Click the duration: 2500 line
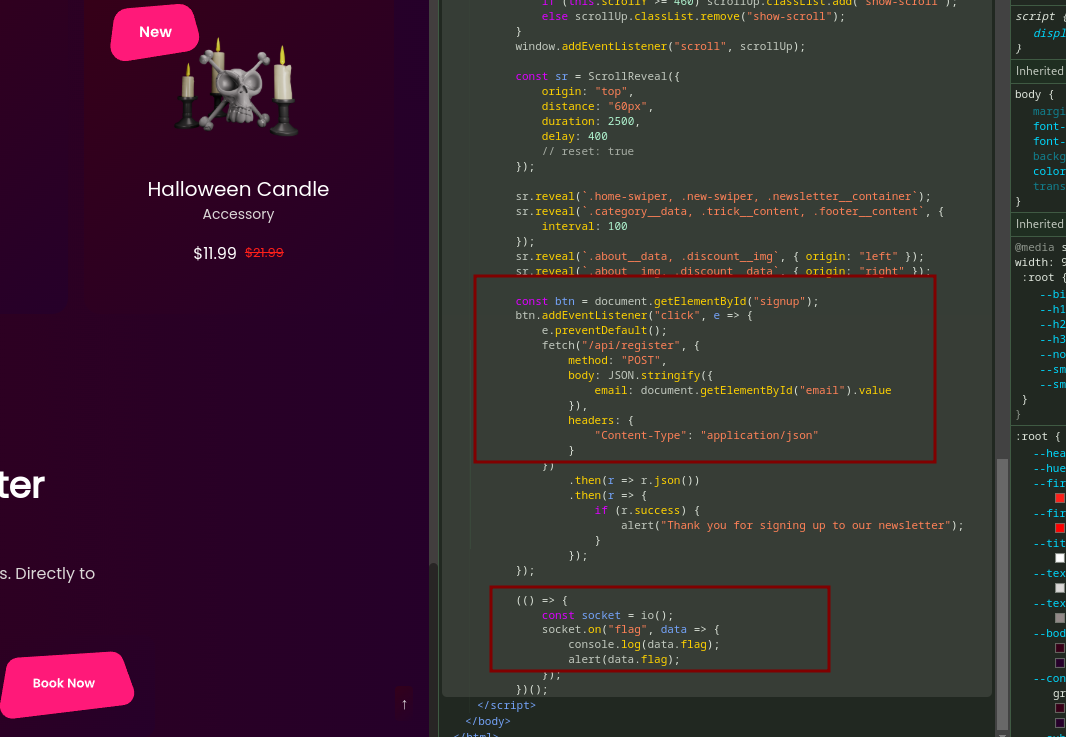 click(591, 121)
